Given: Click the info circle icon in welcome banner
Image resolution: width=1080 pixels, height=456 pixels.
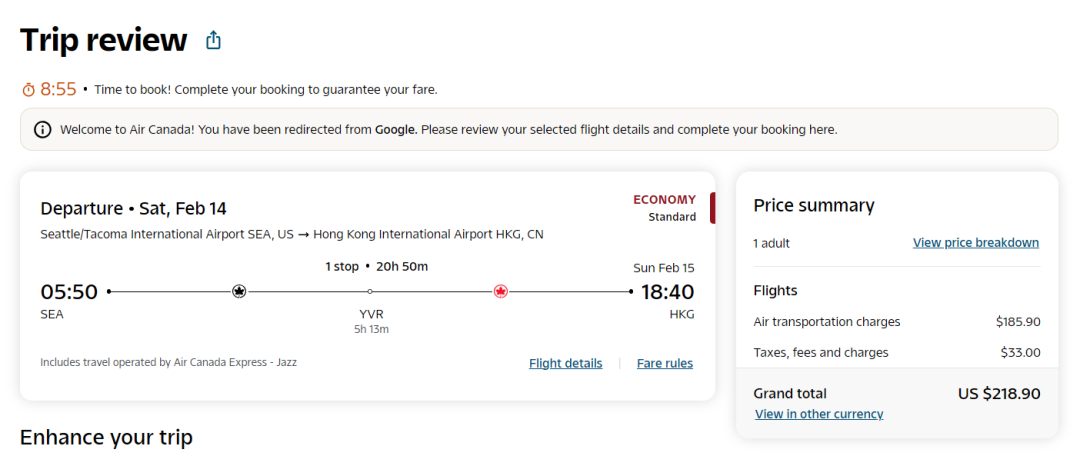Looking at the screenshot, I should [x=43, y=130].
